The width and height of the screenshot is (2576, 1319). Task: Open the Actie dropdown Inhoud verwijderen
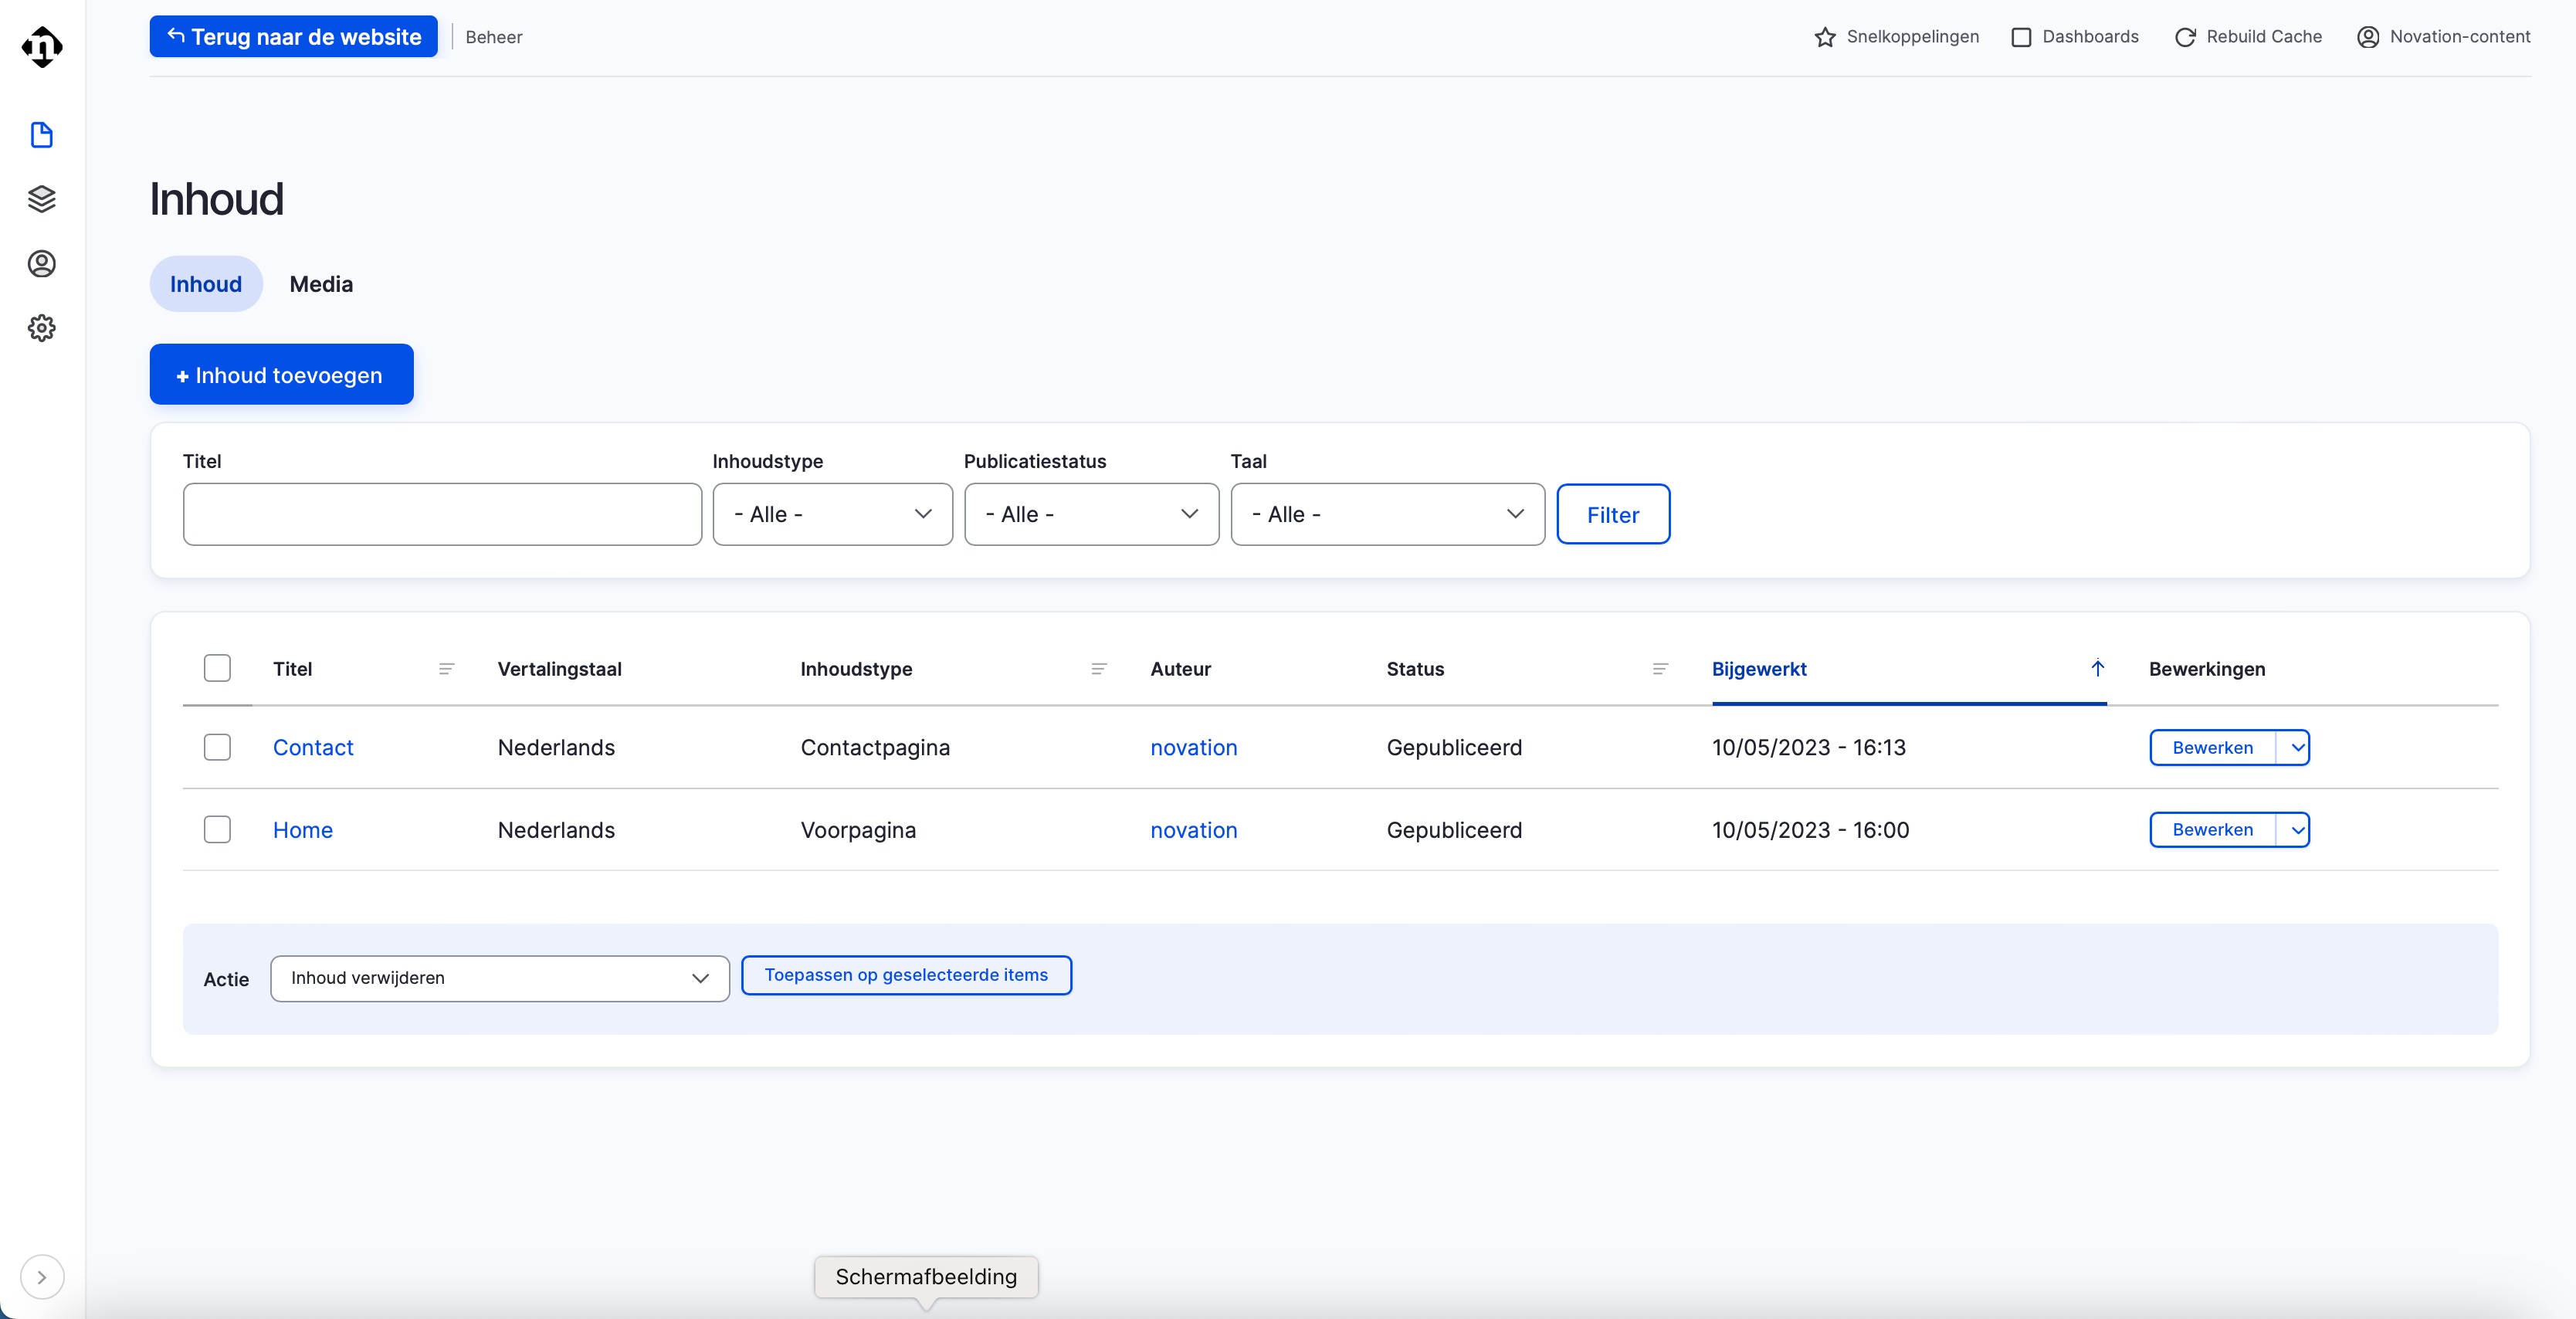coord(499,978)
